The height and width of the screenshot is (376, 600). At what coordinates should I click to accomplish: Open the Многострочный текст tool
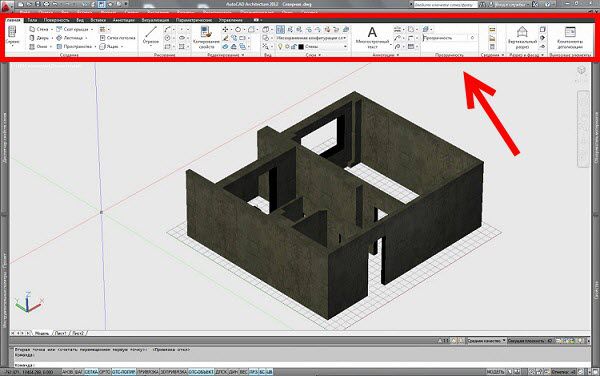[372, 37]
